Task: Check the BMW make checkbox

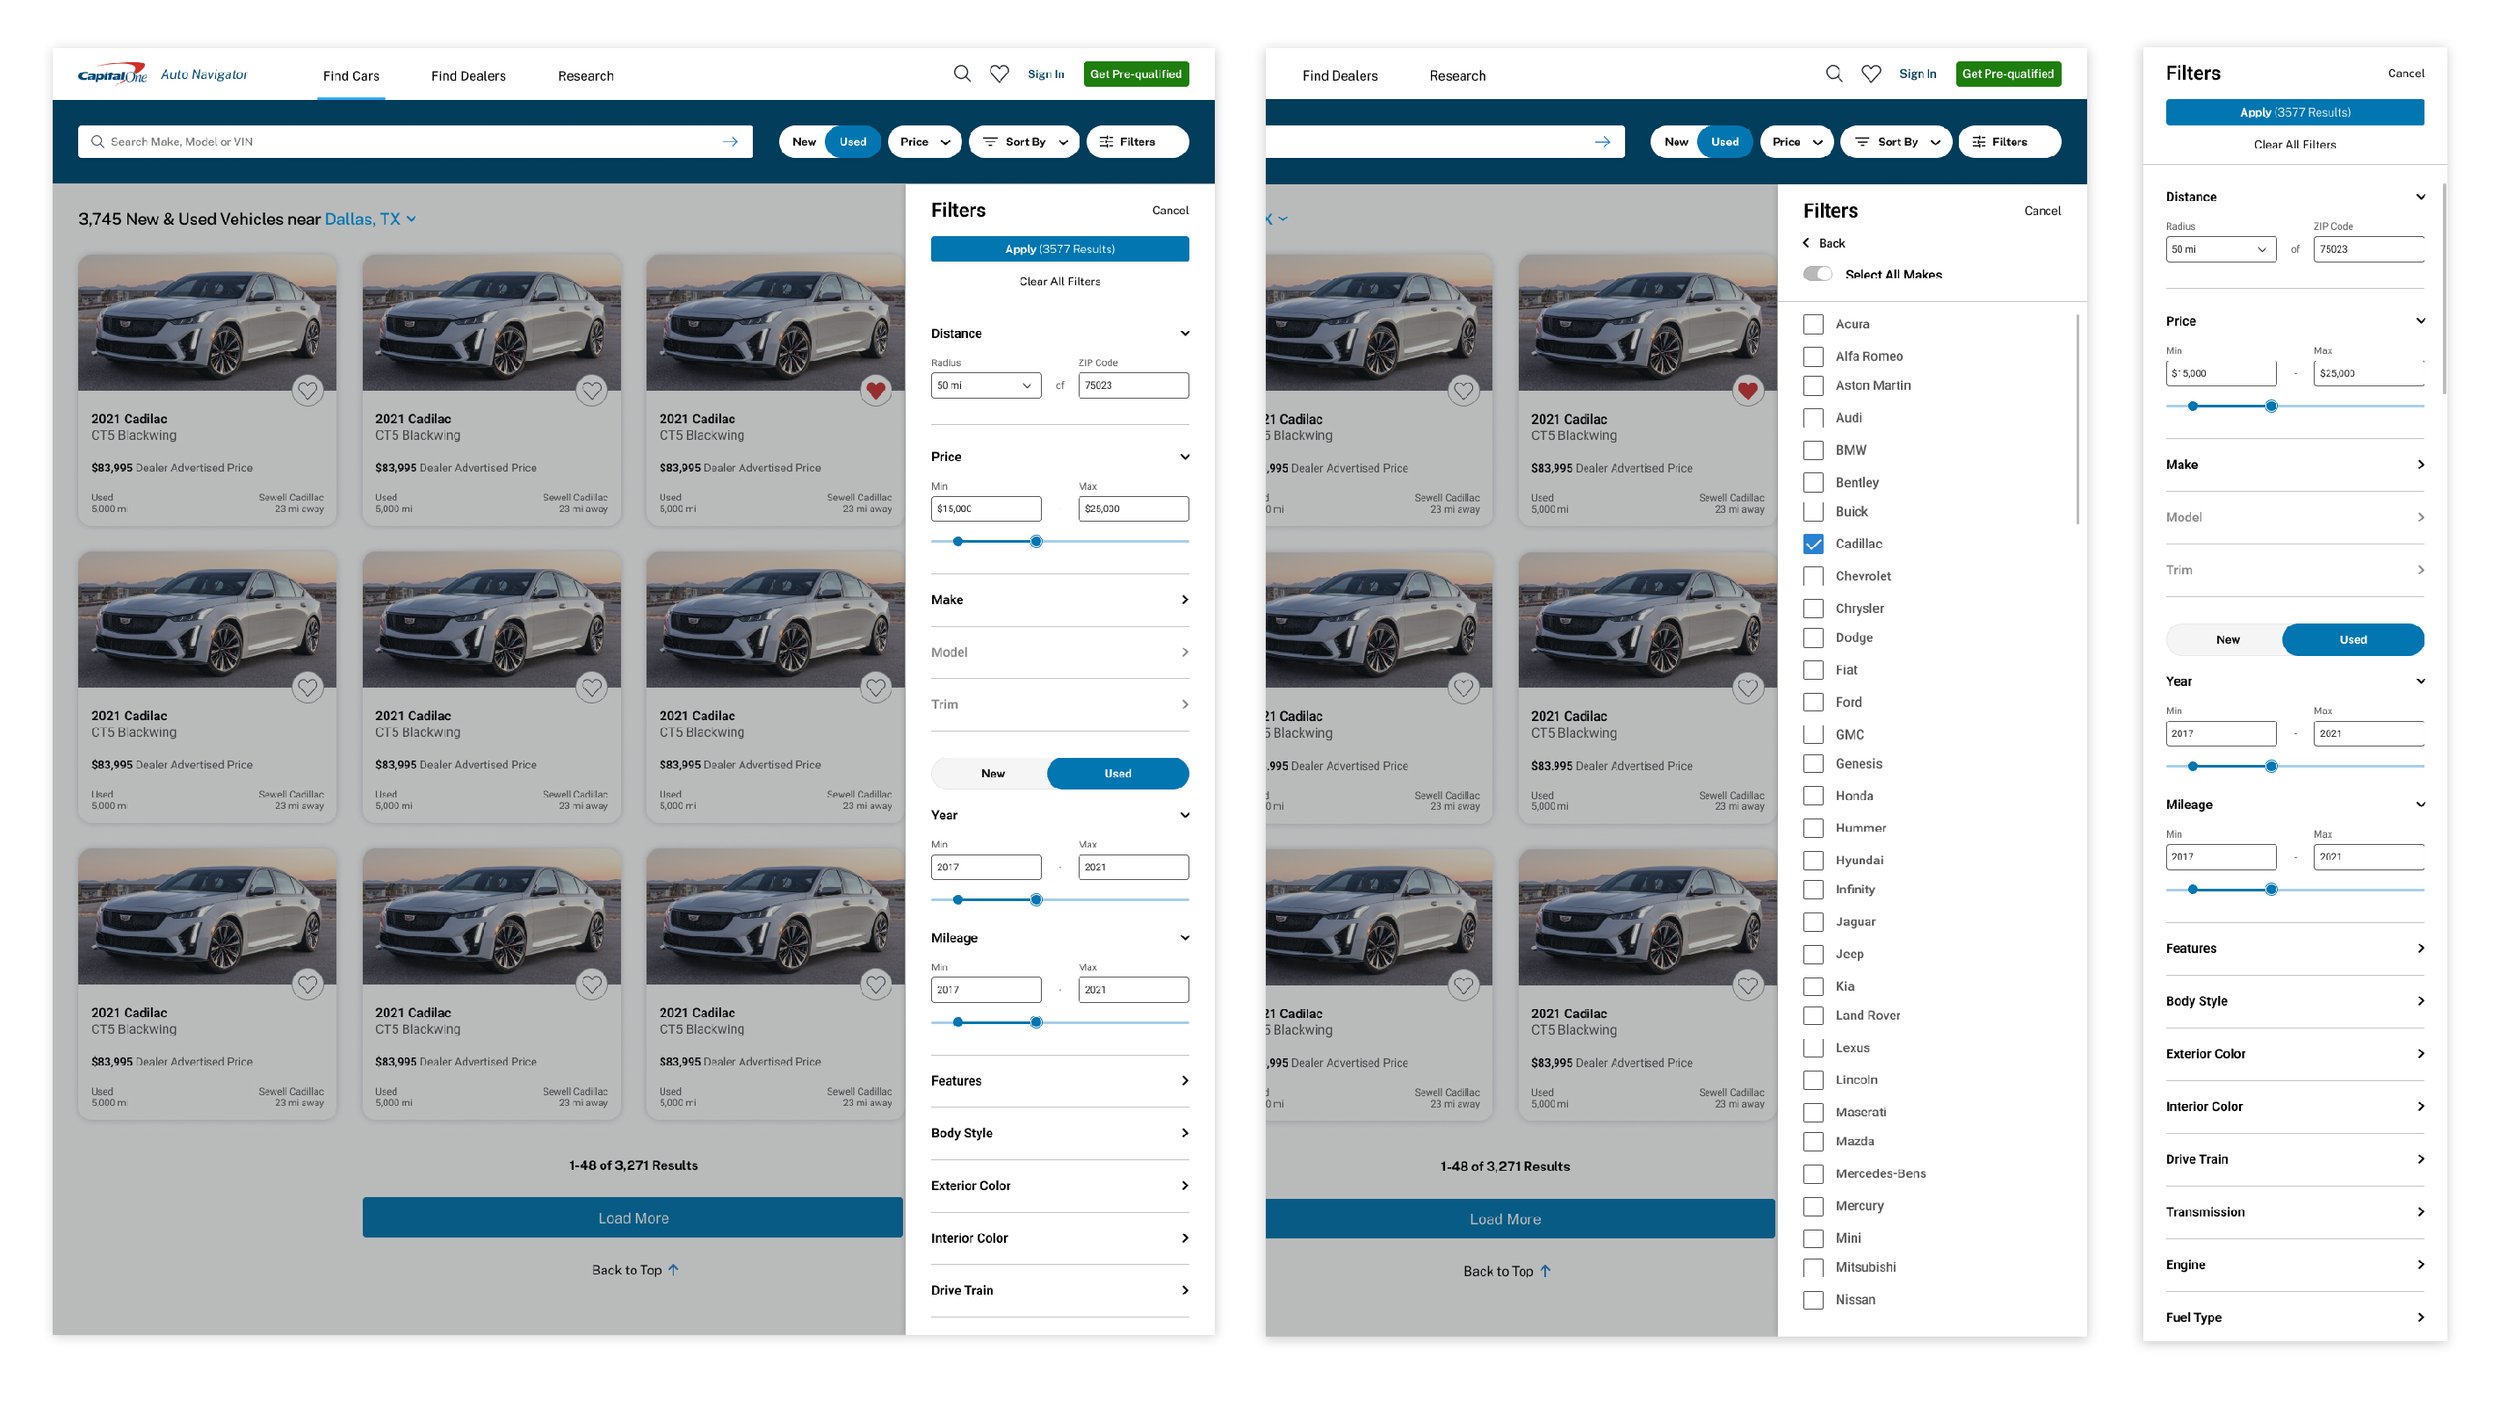Action: pos(1813,450)
